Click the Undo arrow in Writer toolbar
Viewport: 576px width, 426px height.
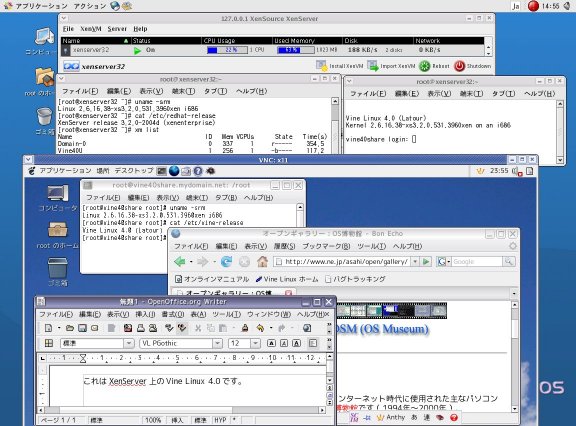pos(260,328)
